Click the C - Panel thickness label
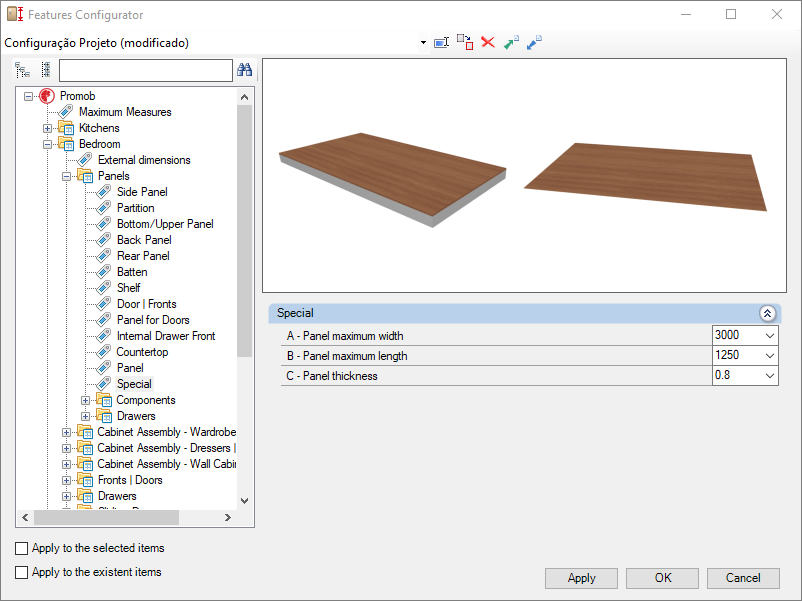Image resolution: width=802 pixels, height=601 pixels. 331,376
